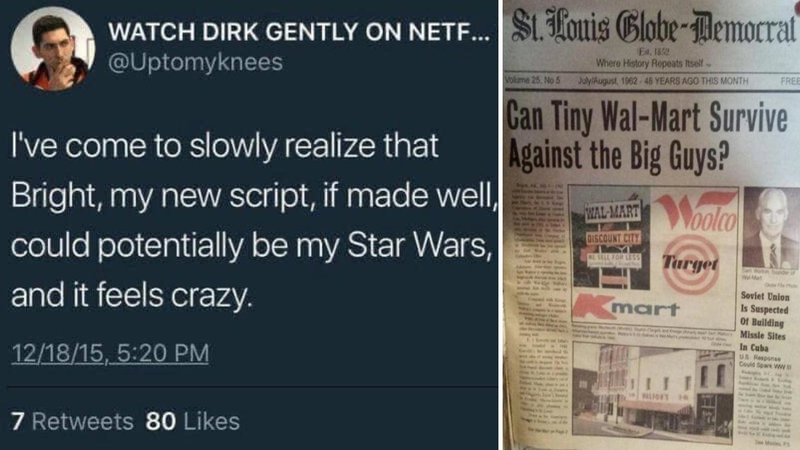Click the Kmart logo
Screen dimensions: 800x450
pyautogui.click(x=626, y=308)
